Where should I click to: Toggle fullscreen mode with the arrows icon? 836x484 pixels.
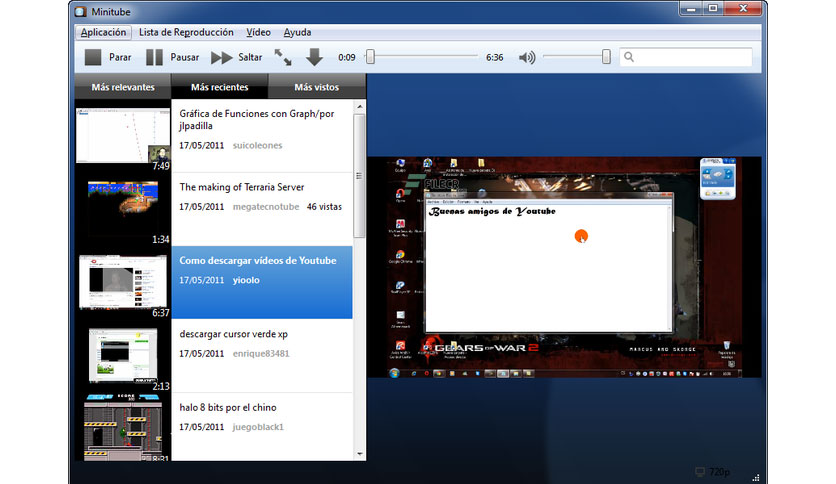click(x=283, y=57)
